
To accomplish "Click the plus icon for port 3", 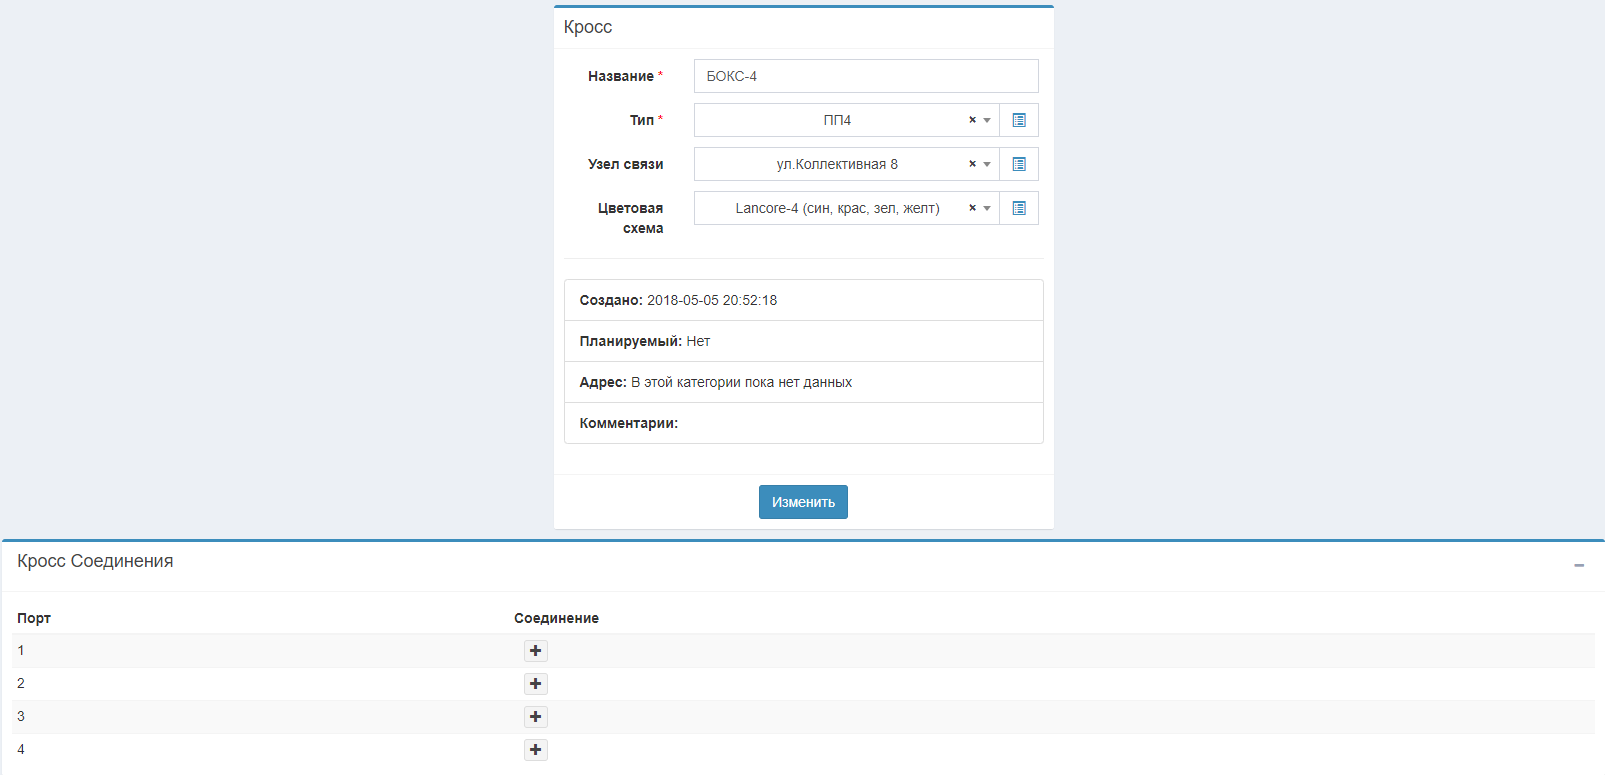I will 536,717.
